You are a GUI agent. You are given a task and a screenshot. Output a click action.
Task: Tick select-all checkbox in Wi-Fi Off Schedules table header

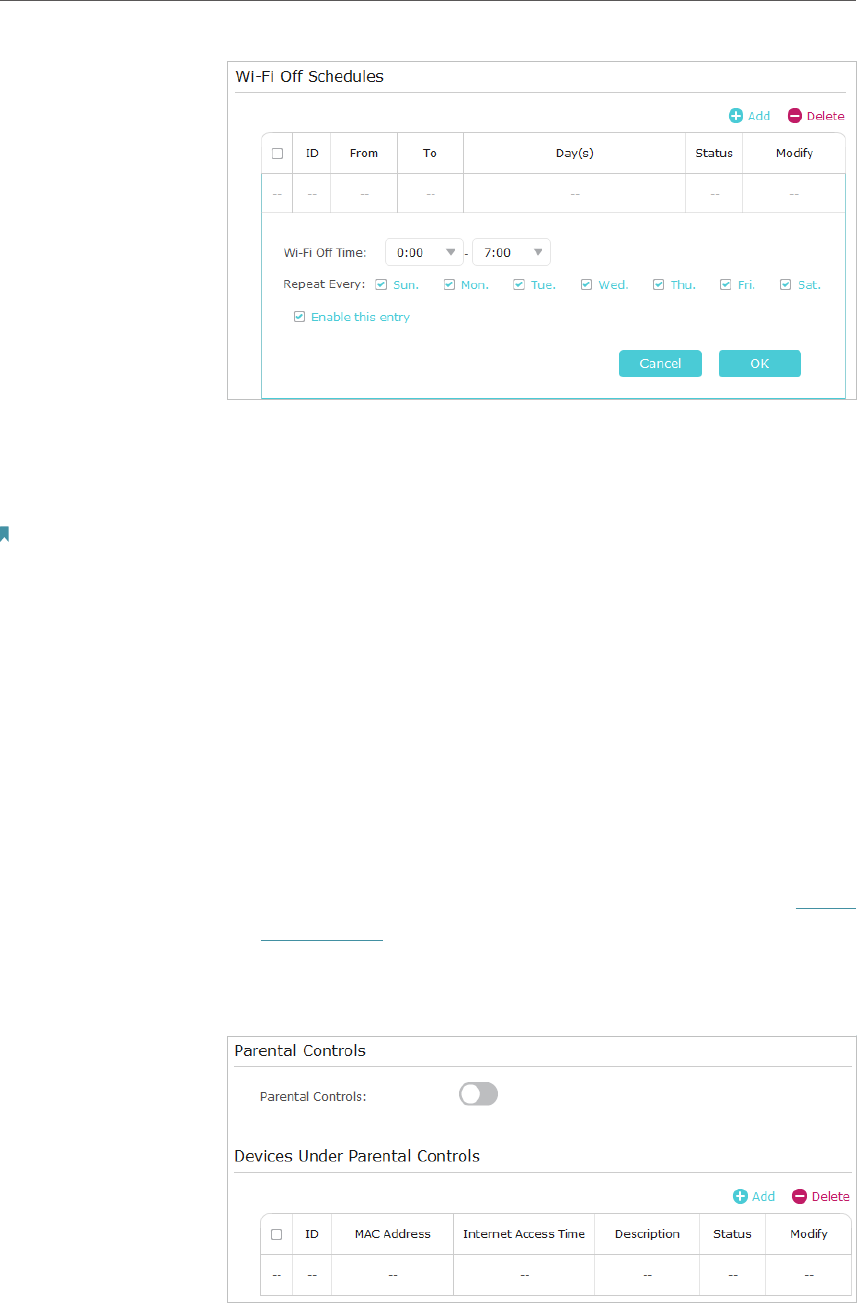[x=277, y=153]
